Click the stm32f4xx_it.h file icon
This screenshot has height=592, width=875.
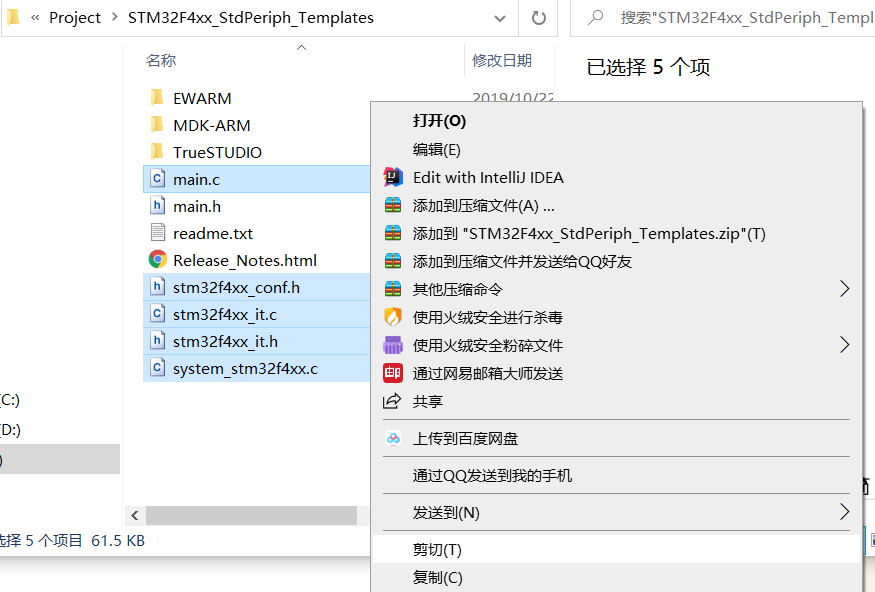click(x=157, y=340)
